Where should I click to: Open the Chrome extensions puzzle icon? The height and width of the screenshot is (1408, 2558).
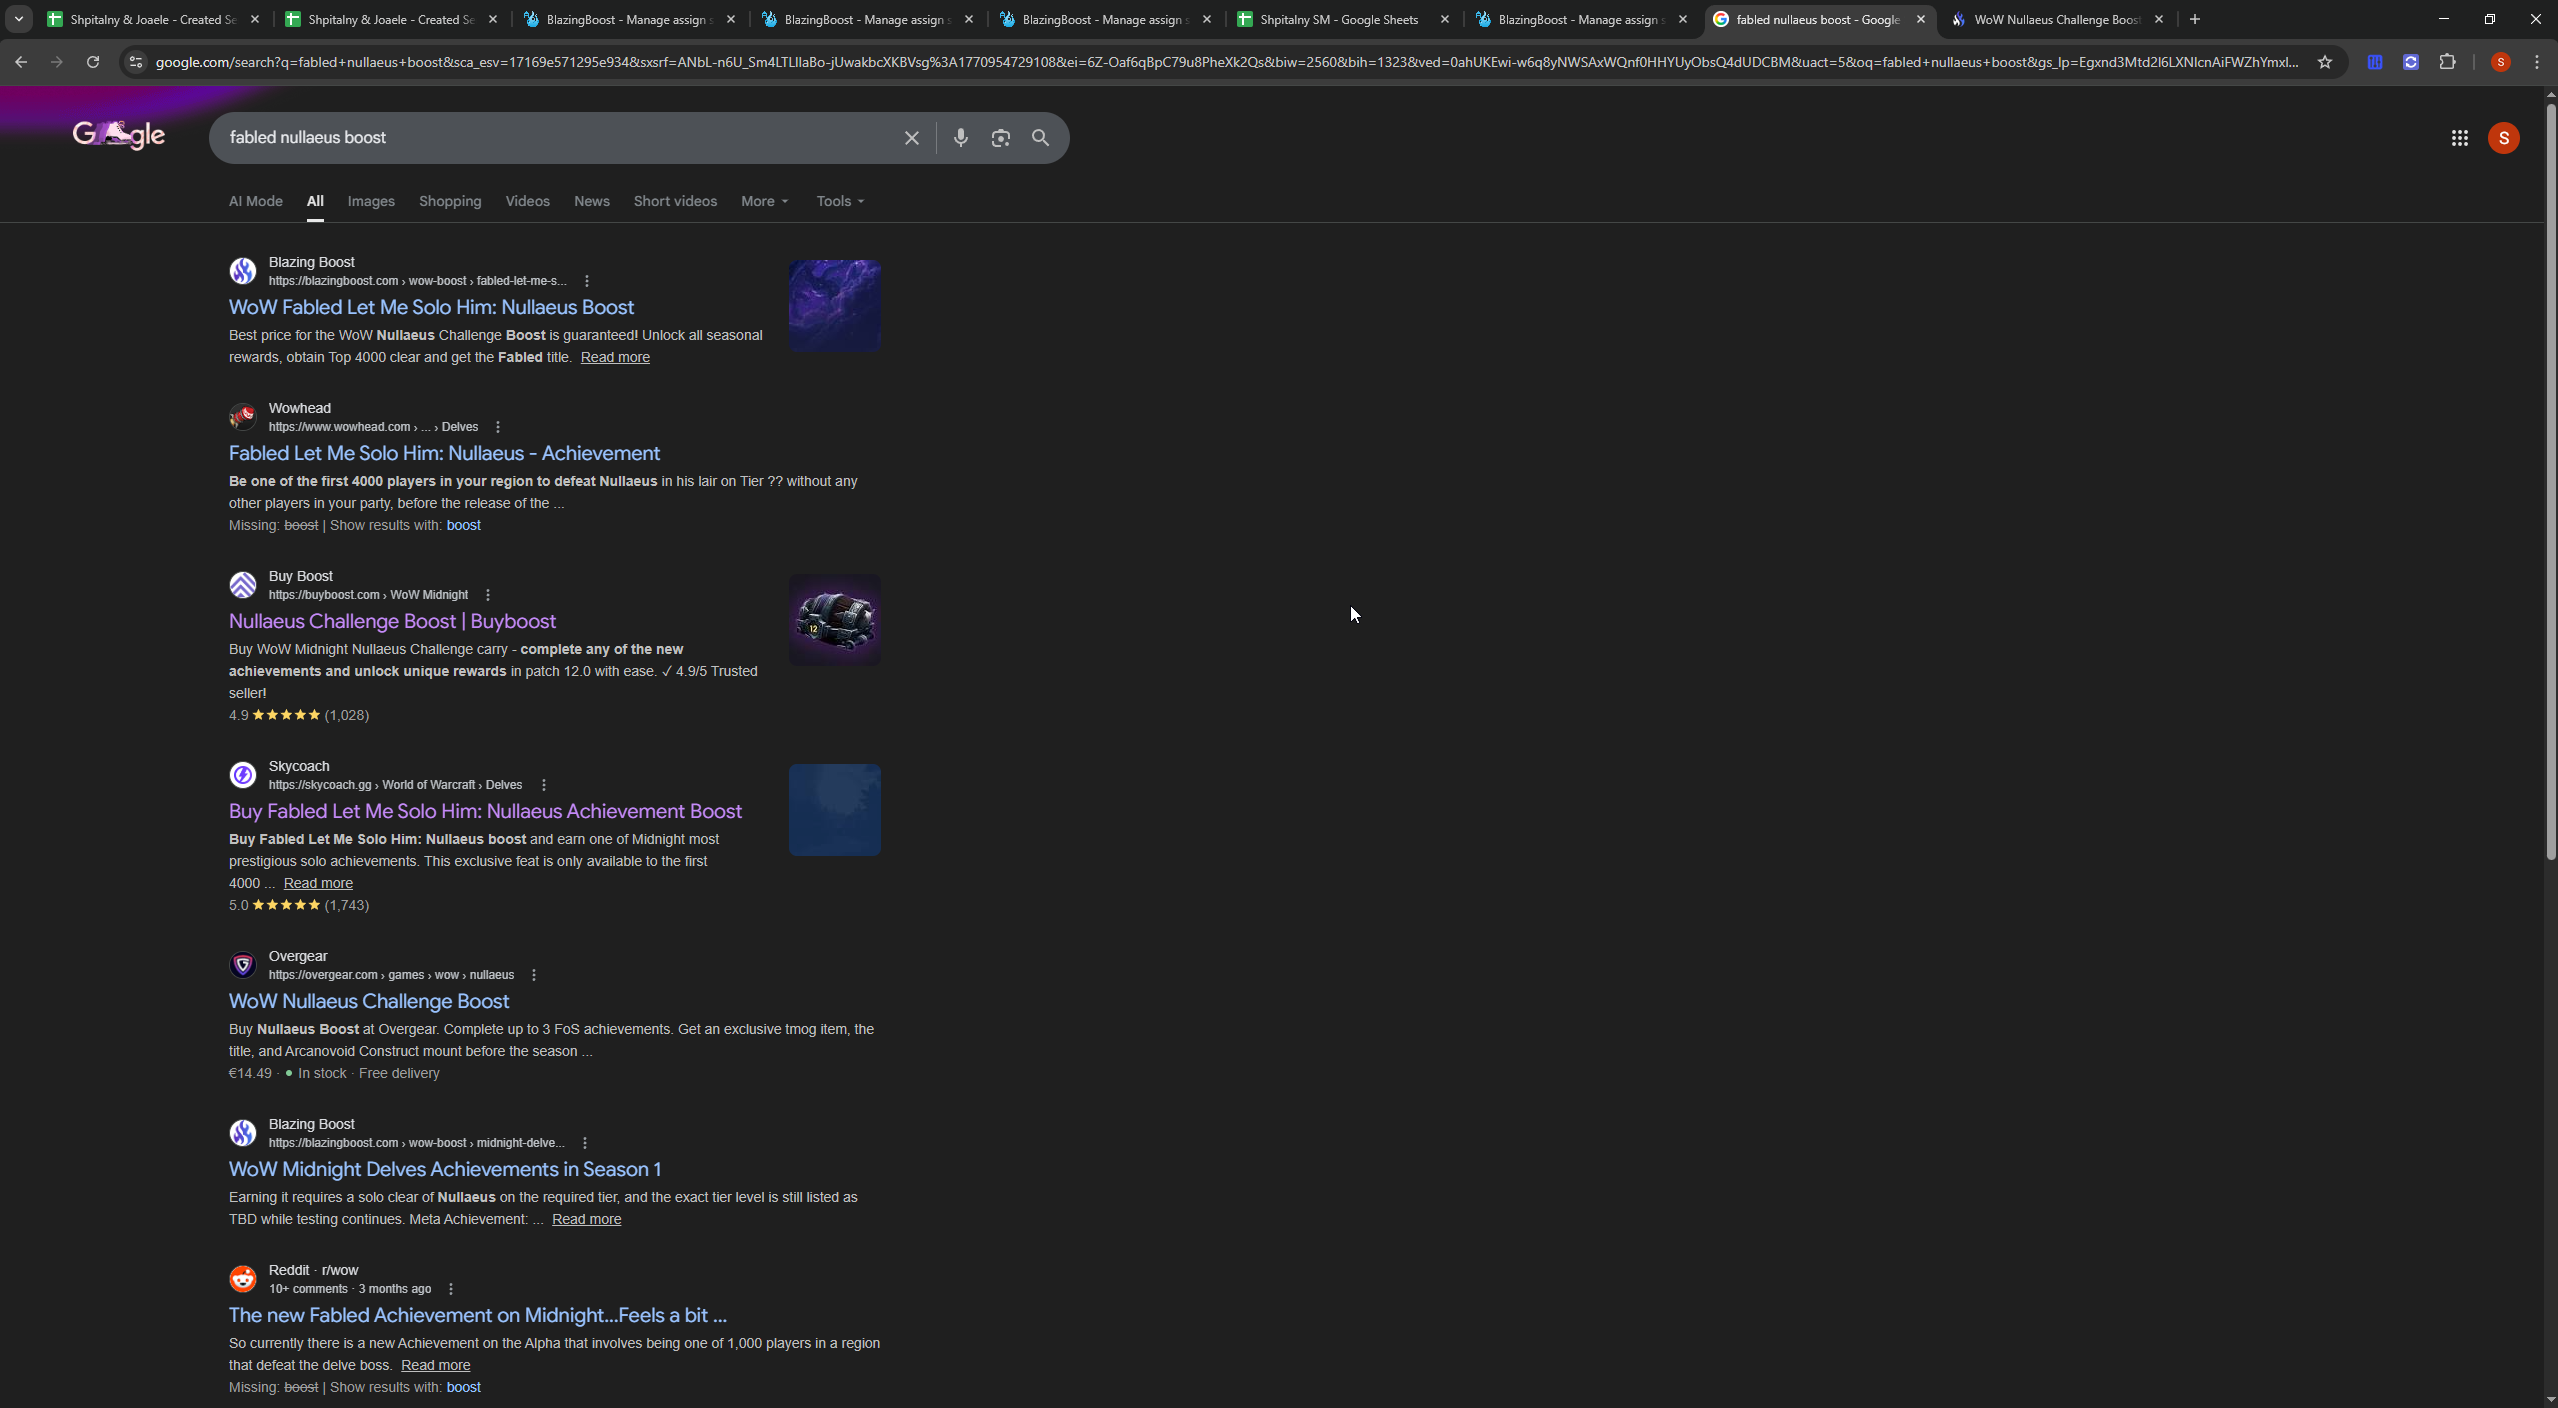[2447, 62]
